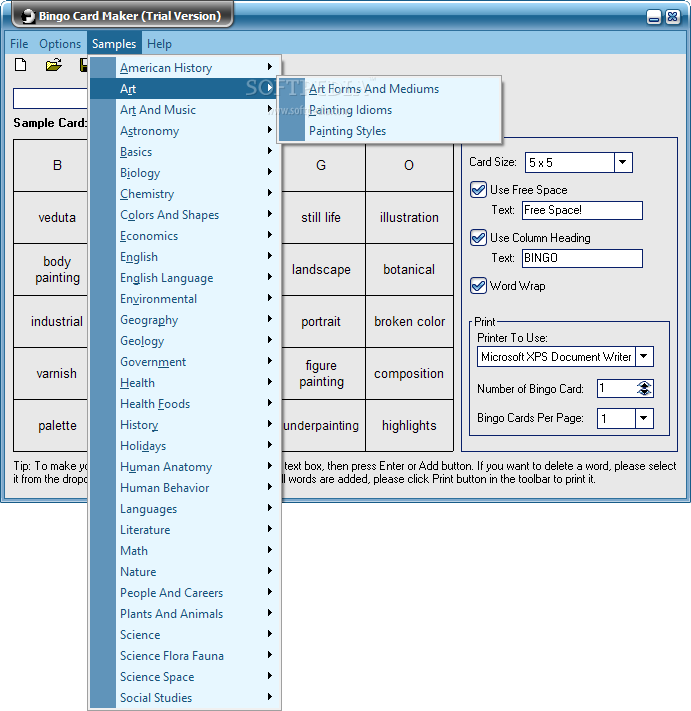
Task: Click the column heading BINGO text field
Action: (582, 259)
